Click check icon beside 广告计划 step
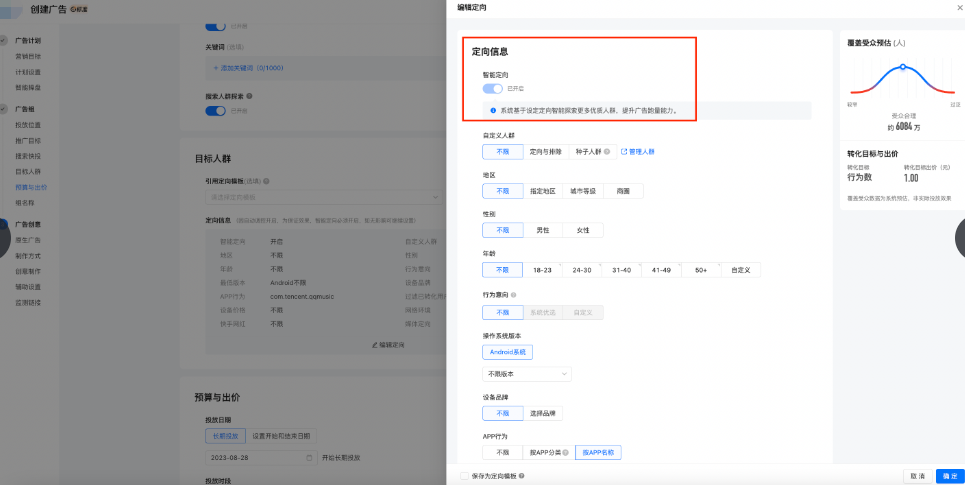Viewport: 965px width, 485px height. coord(4,40)
